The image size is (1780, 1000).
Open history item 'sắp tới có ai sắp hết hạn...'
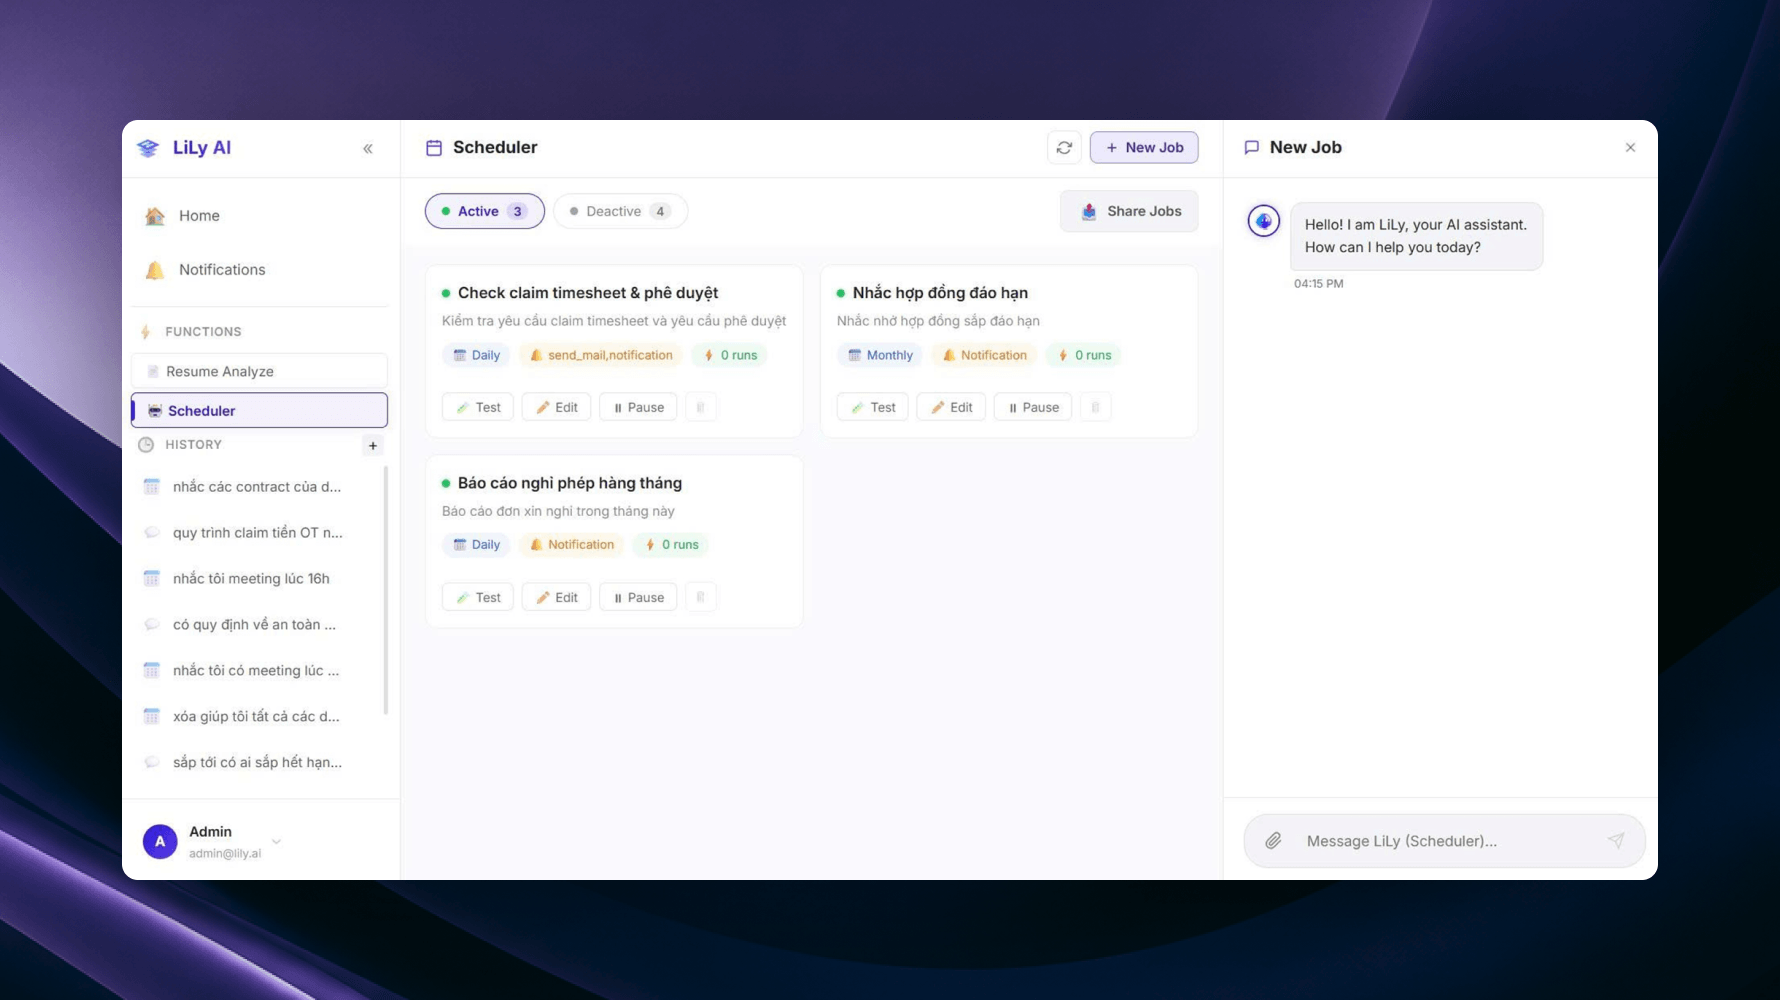tap(257, 763)
